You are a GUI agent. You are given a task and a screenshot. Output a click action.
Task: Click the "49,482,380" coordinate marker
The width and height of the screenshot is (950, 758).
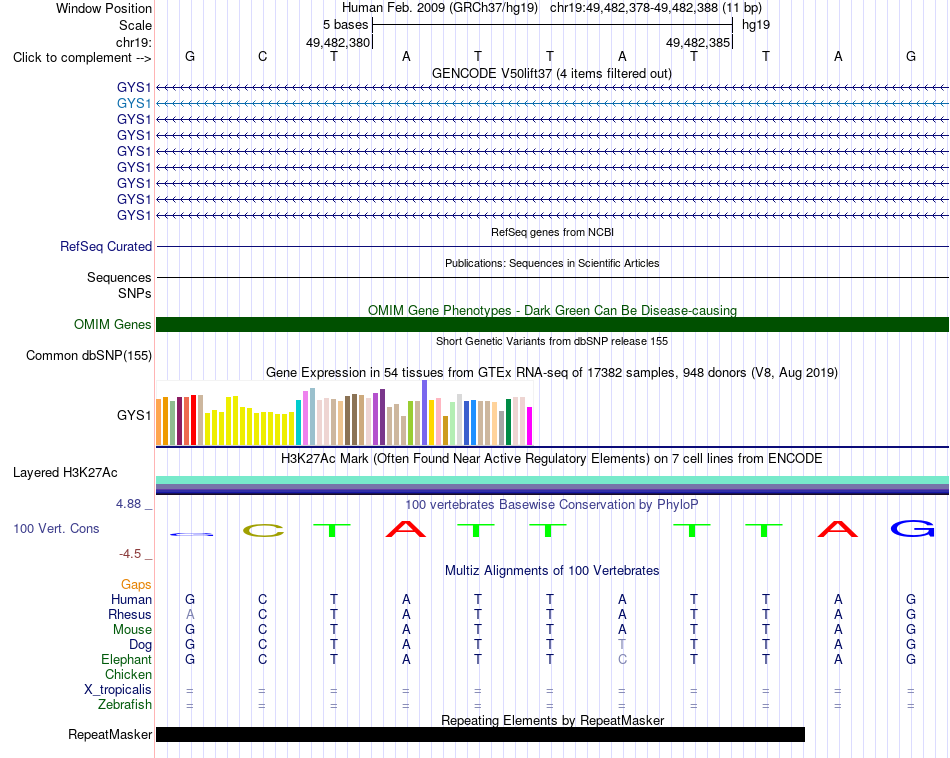[337, 42]
